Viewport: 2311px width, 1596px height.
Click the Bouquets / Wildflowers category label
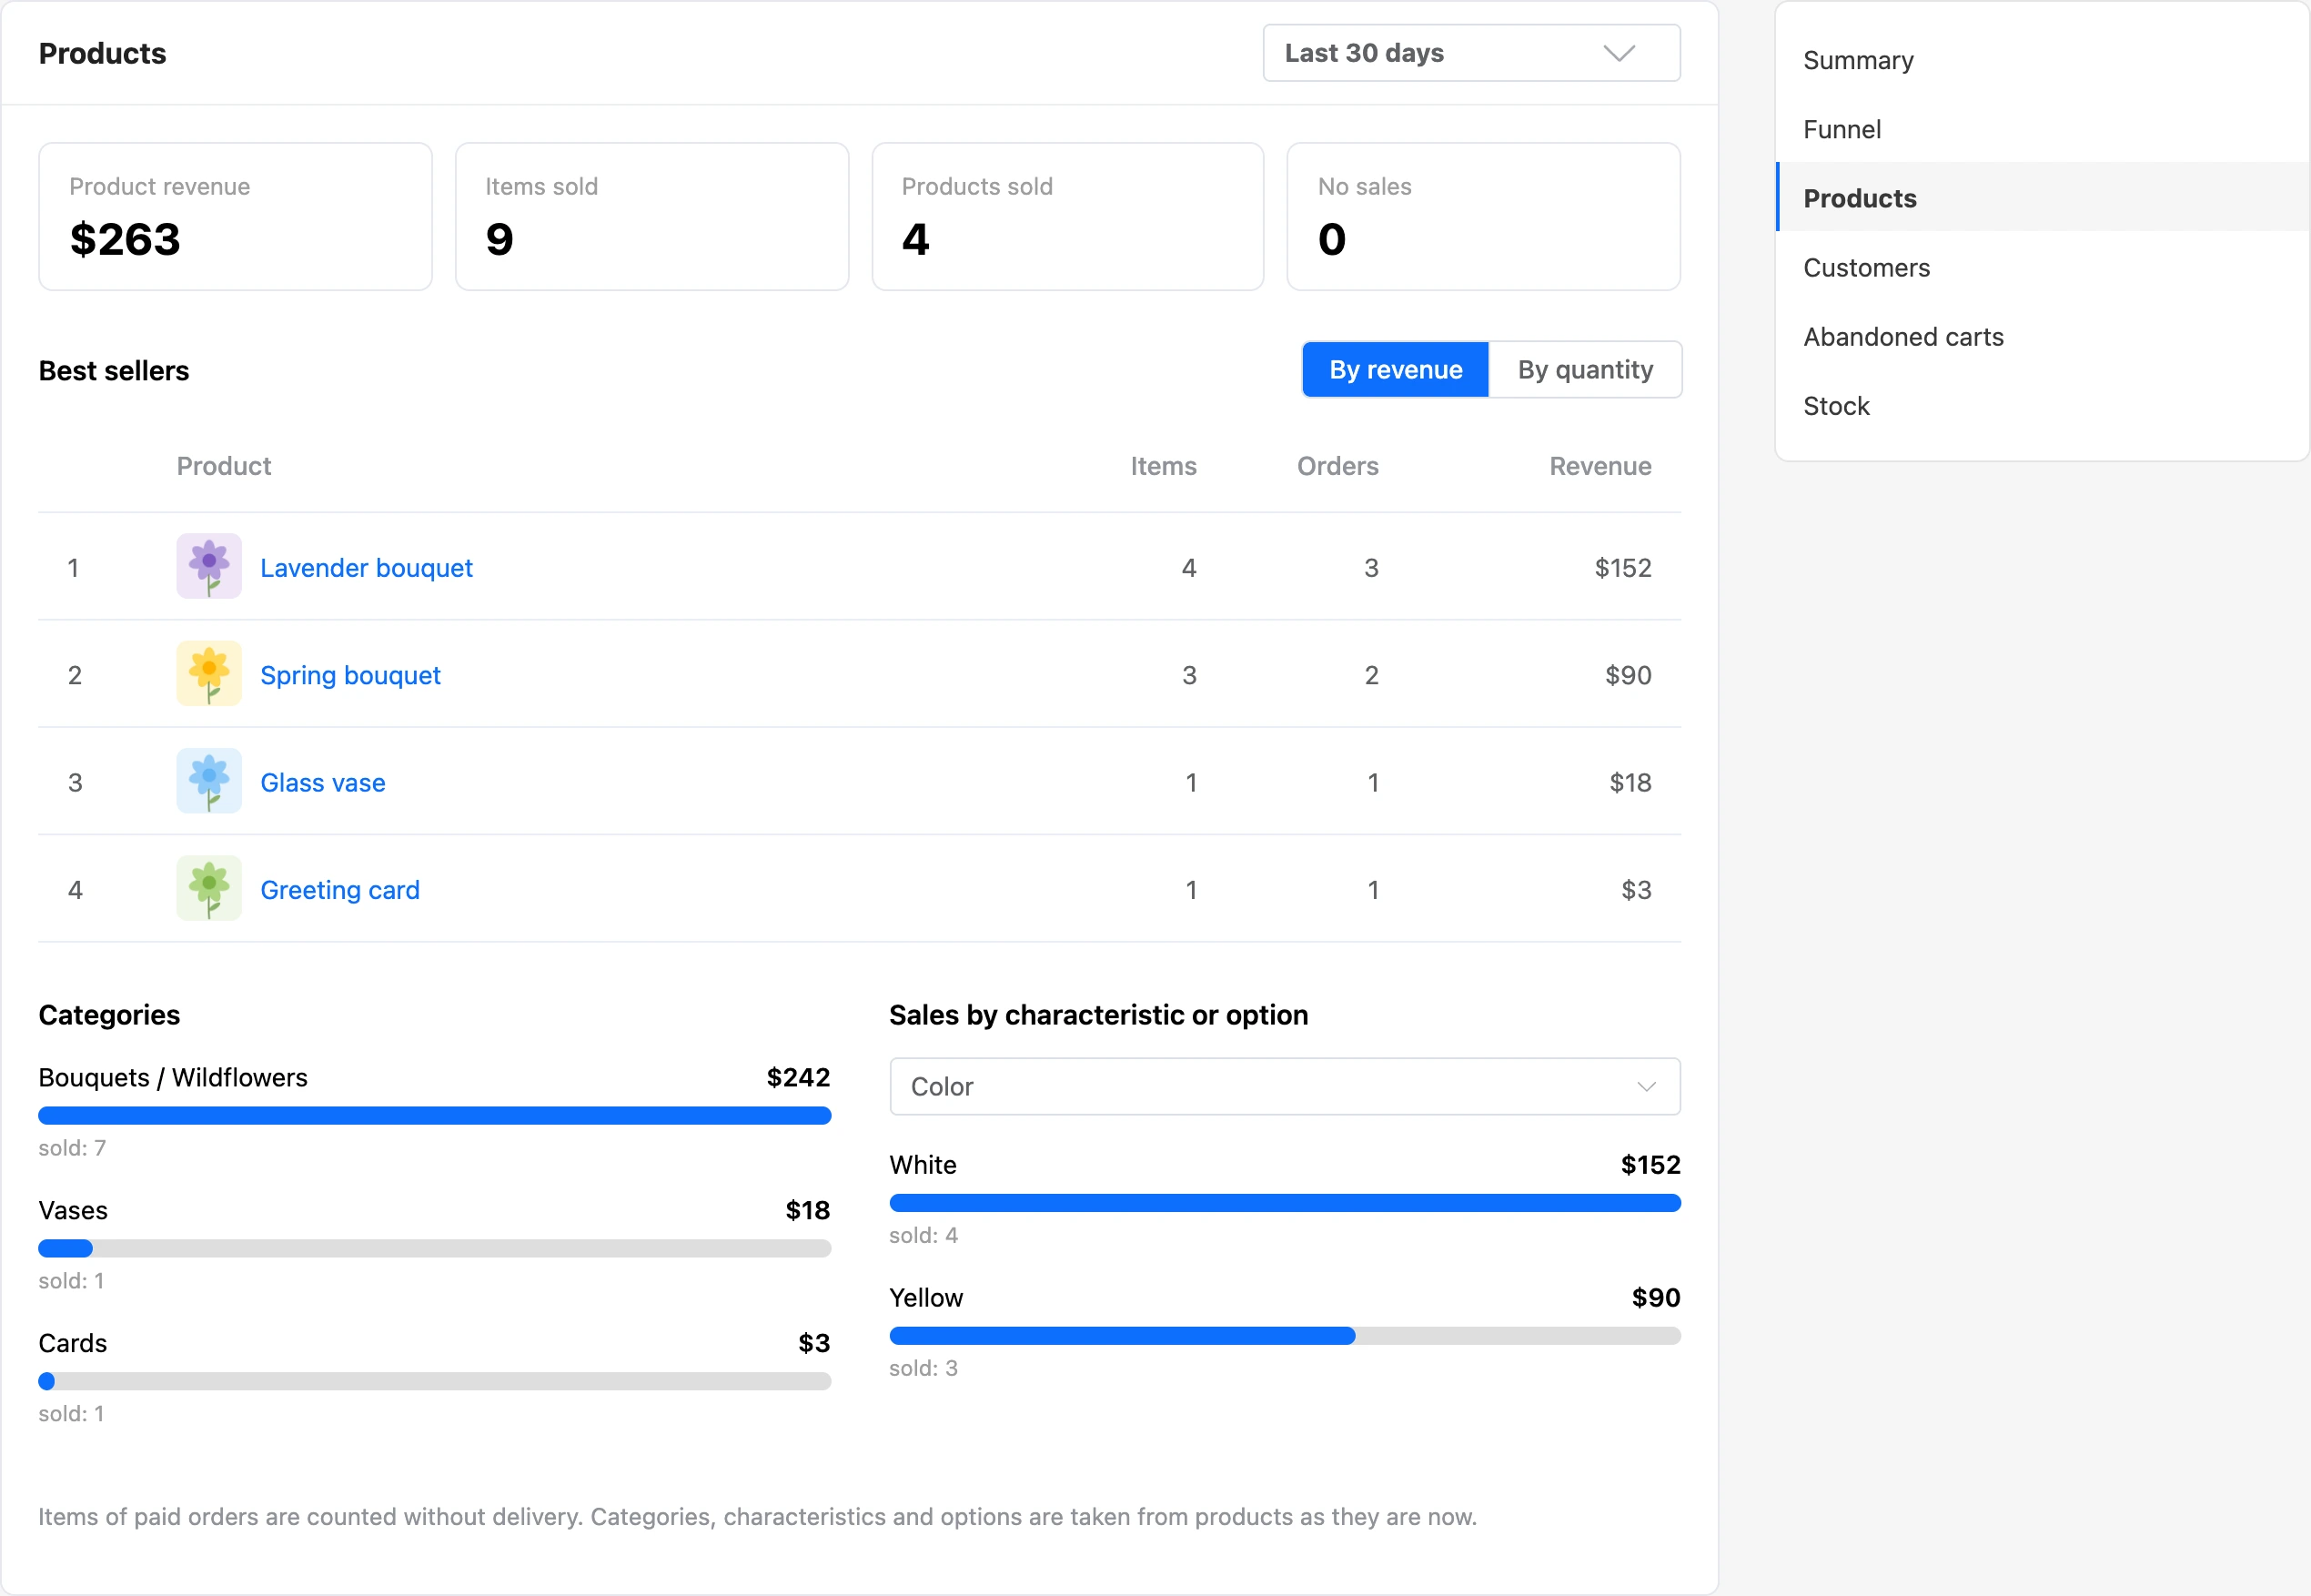(173, 1077)
